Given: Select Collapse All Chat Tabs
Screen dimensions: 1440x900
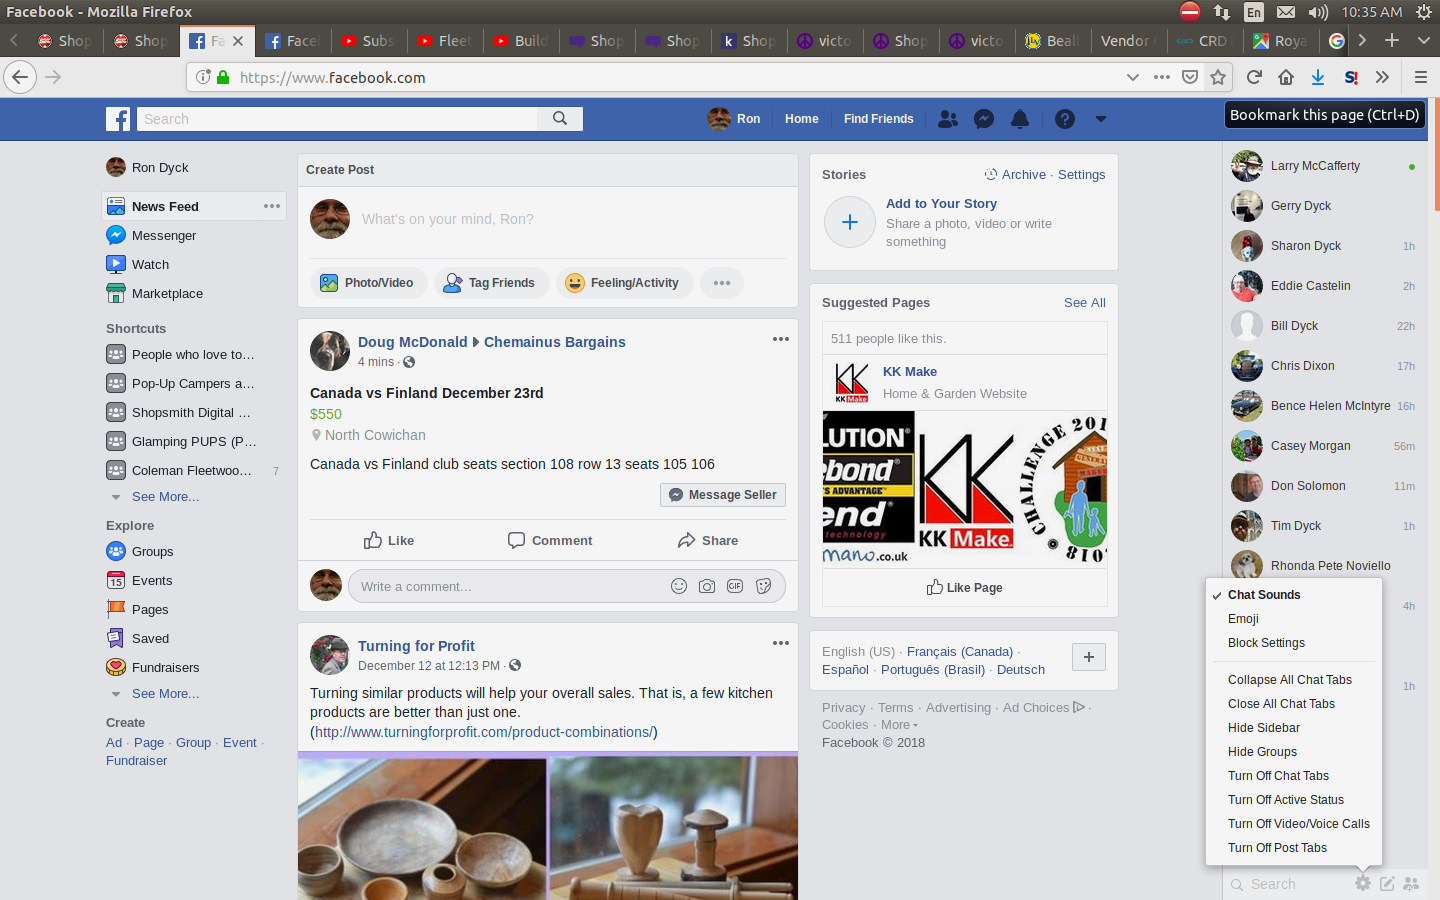Looking at the screenshot, I should (1290, 680).
